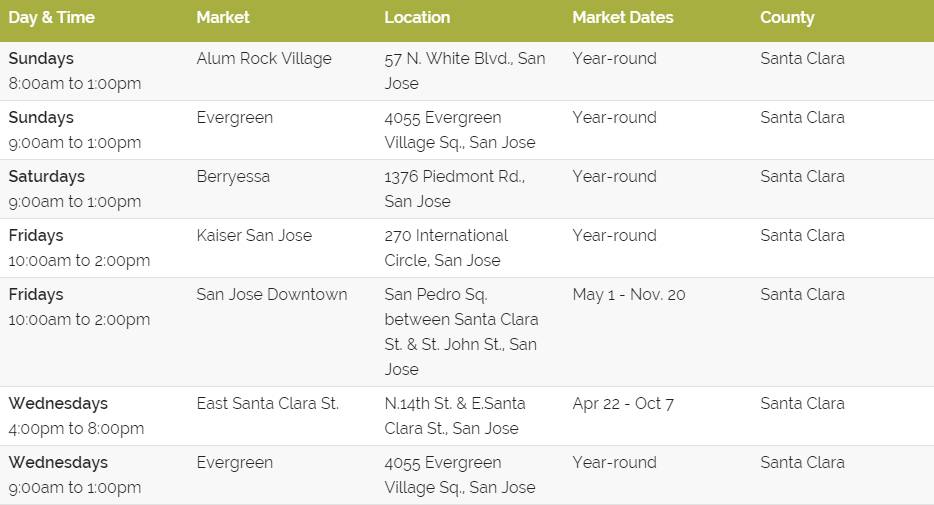Click the May 1 - Nov. 20 dates

click(629, 294)
